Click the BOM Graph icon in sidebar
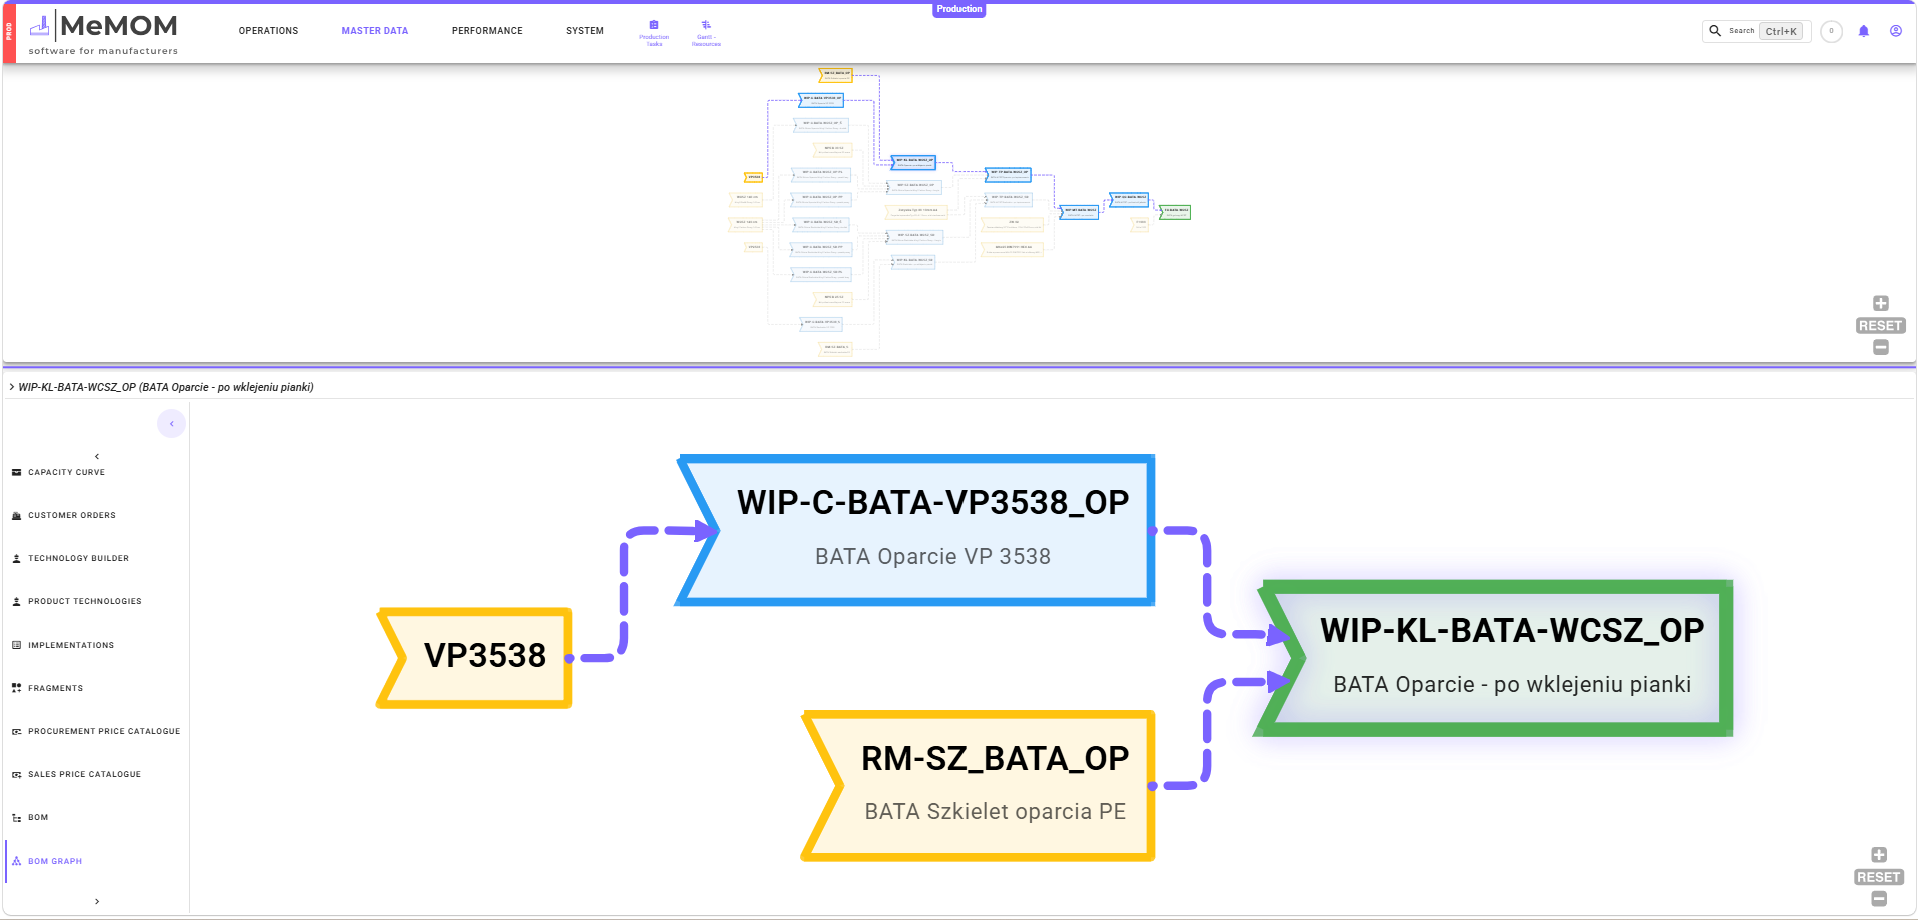1918x920 pixels. [16, 861]
